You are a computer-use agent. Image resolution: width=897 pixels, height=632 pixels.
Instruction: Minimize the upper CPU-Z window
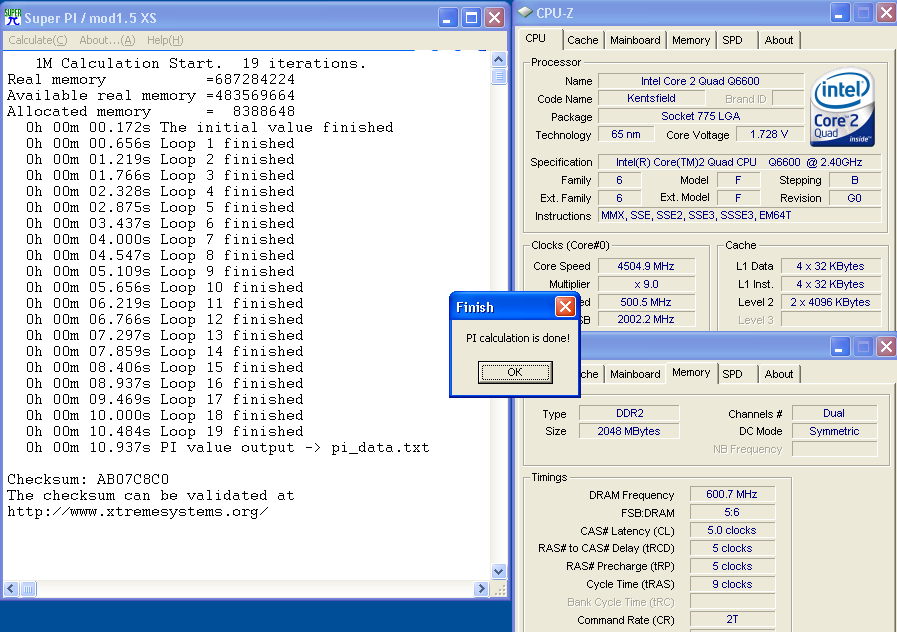[839, 13]
